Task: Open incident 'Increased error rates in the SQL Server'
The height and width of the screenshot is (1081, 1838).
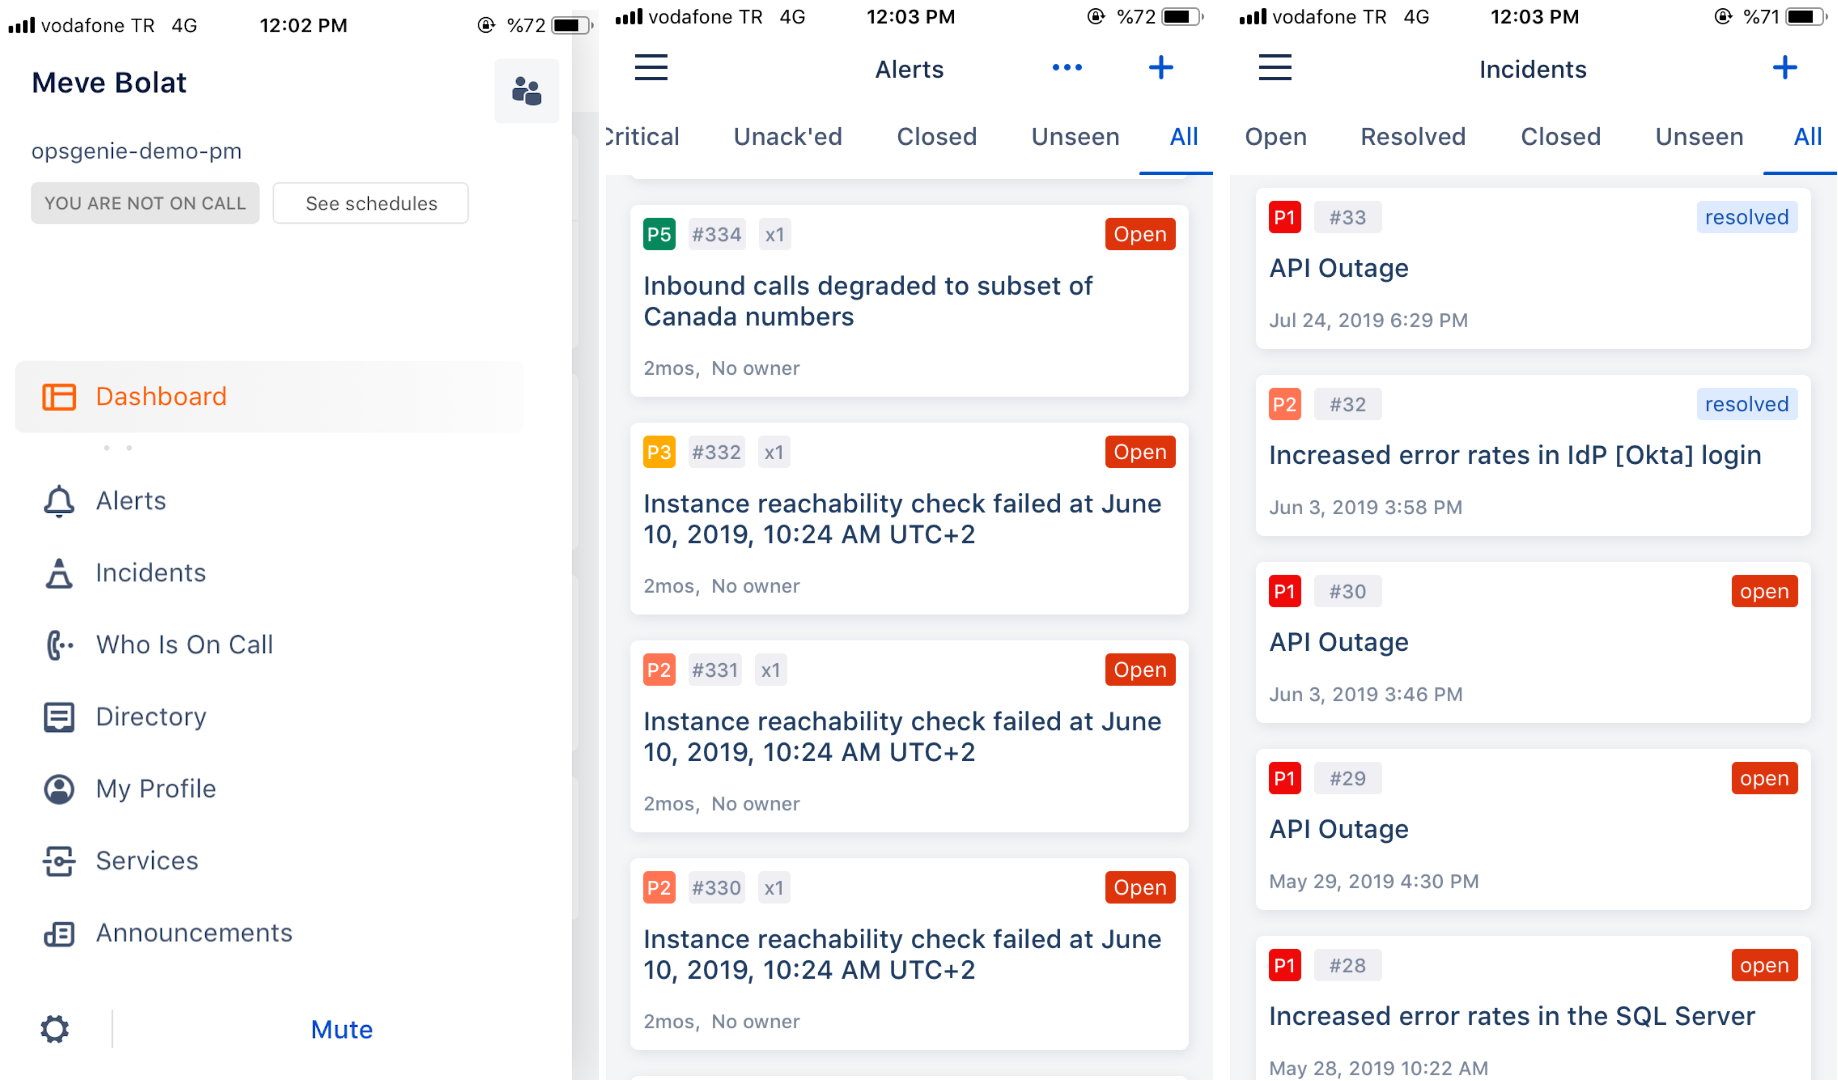Action: pos(1533,1008)
